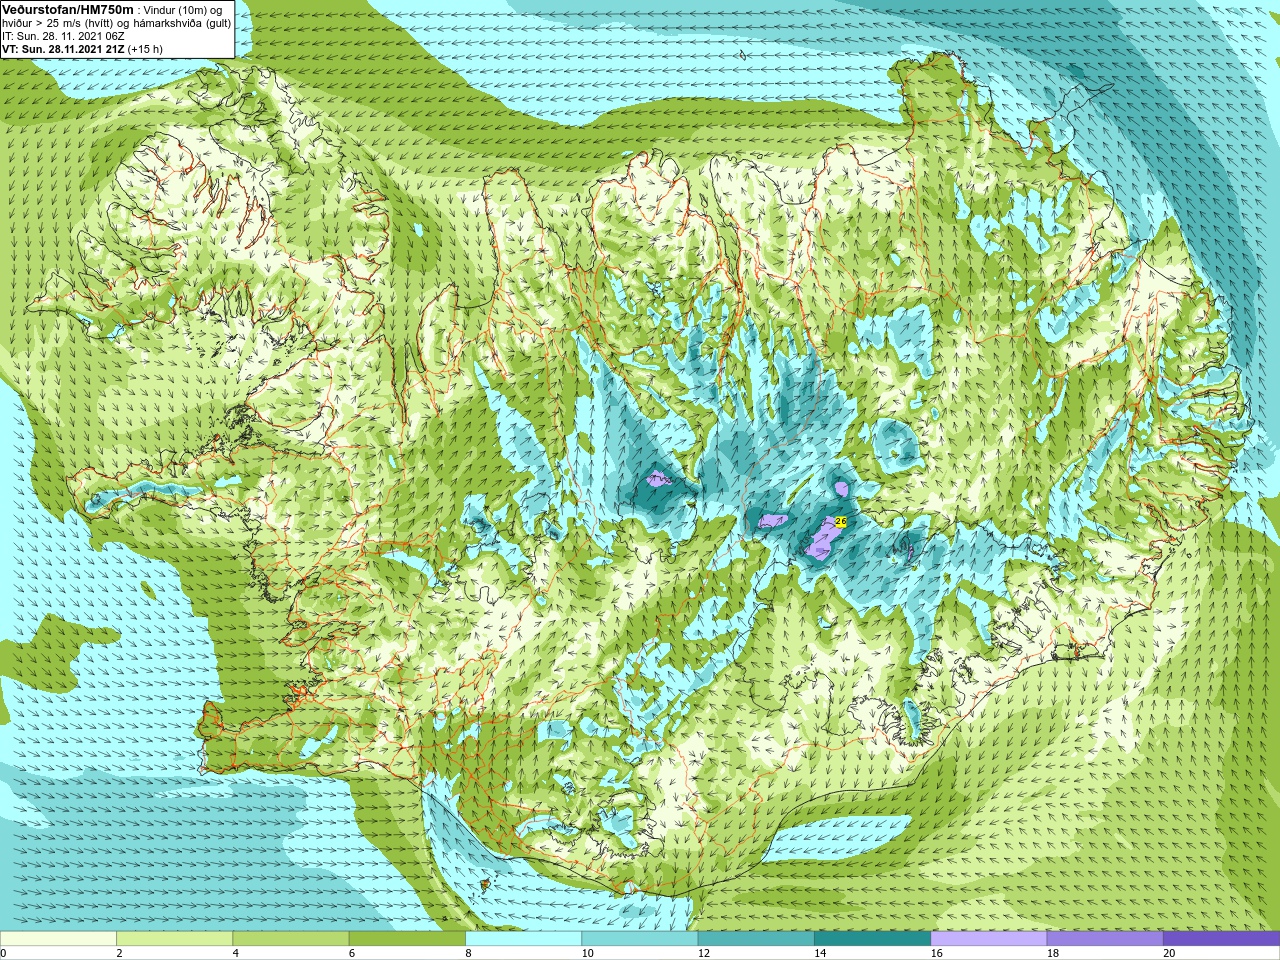Click the yellow 26 max gust marker

[x=840, y=522]
